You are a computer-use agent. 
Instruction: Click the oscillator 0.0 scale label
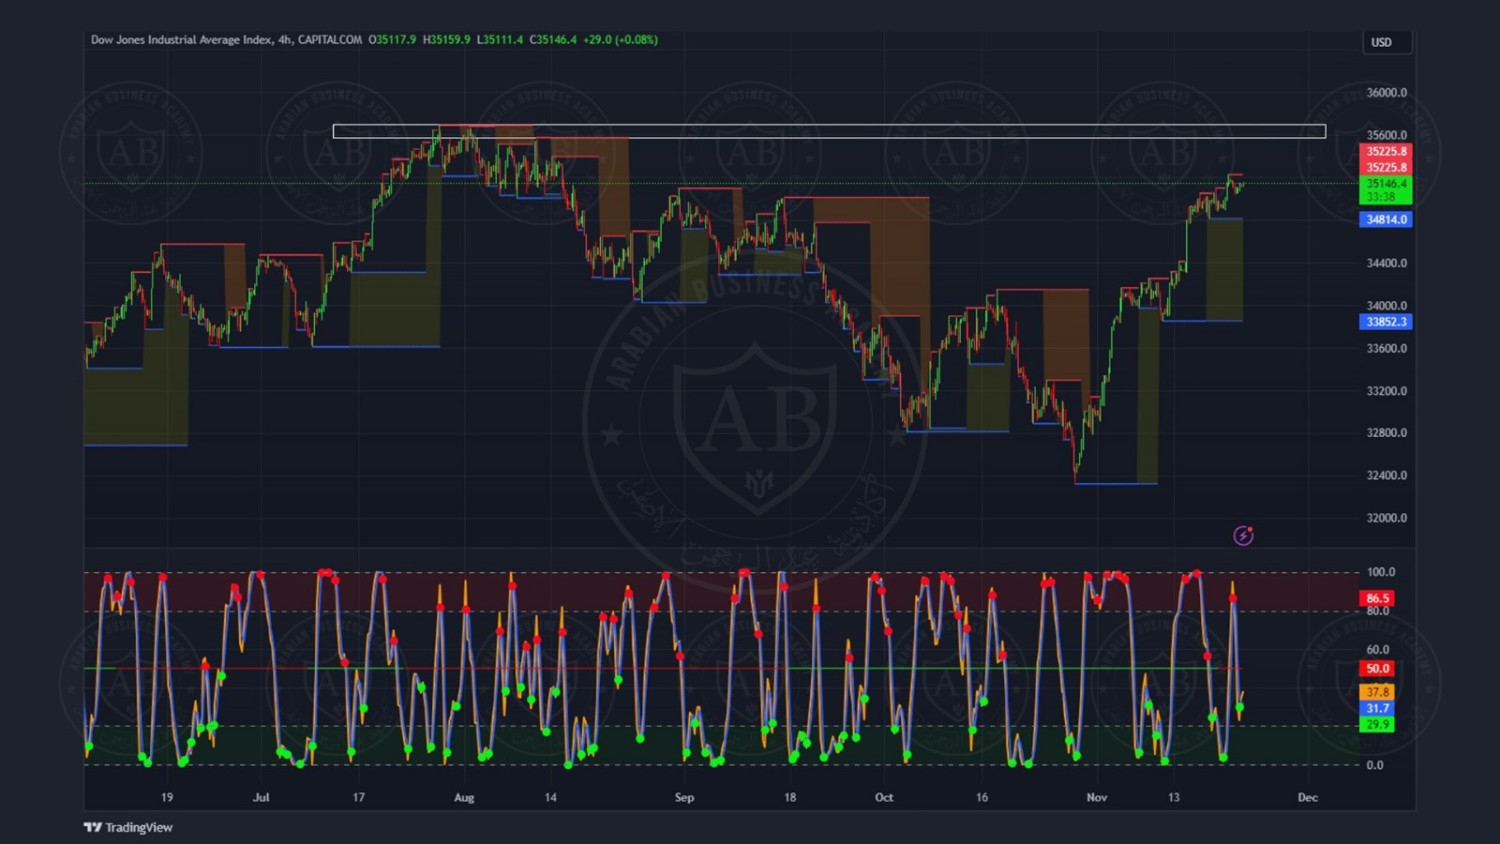tap(1375, 765)
